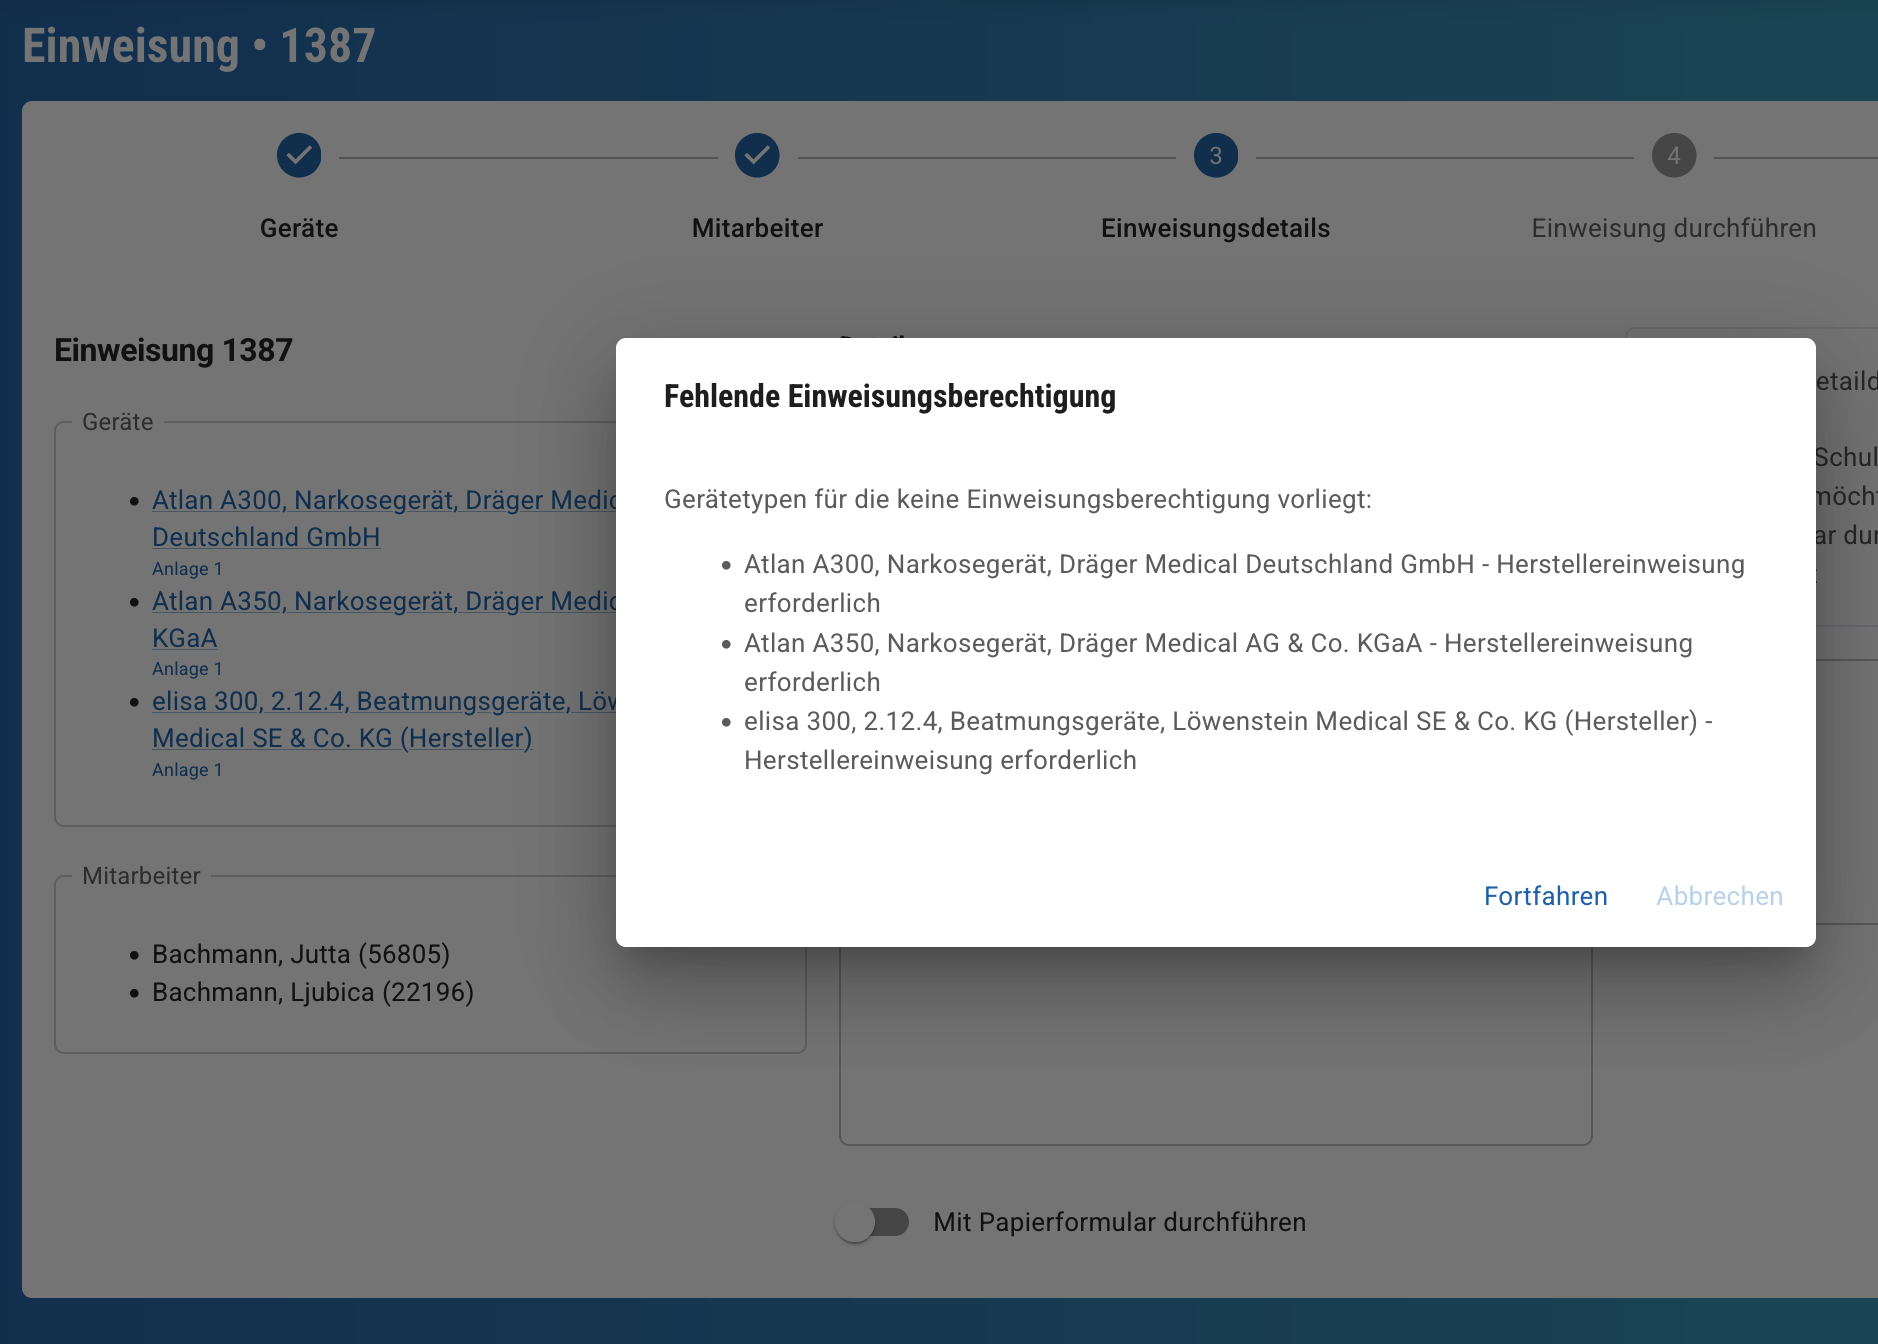Screen dimensions: 1878x1344
Task: Open the Geräte step checkmark icon
Action: tap(299, 155)
